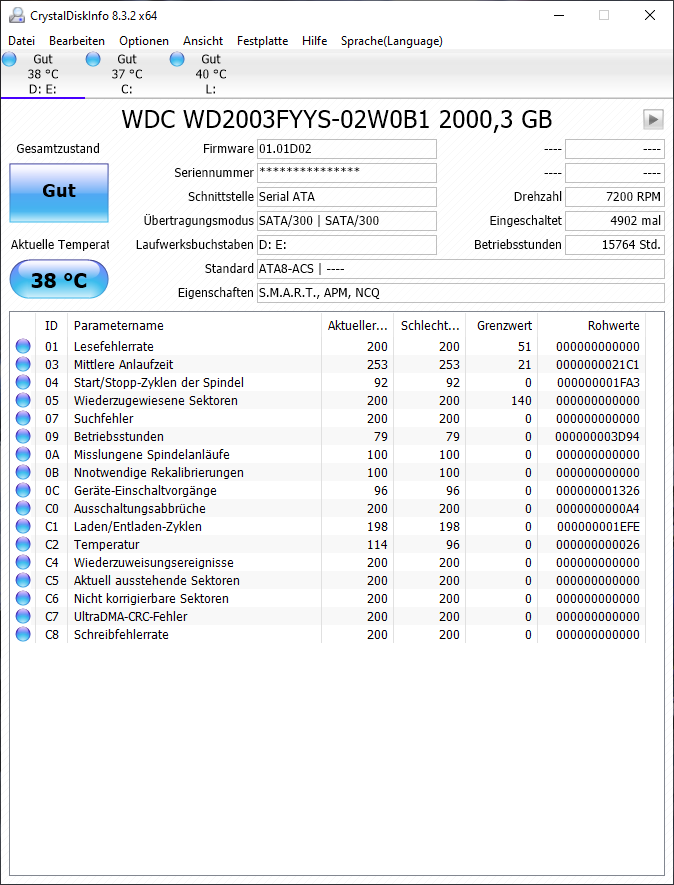
Task: Click the Standard ATA8-ACS field
Action: pyautogui.click(x=461, y=269)
